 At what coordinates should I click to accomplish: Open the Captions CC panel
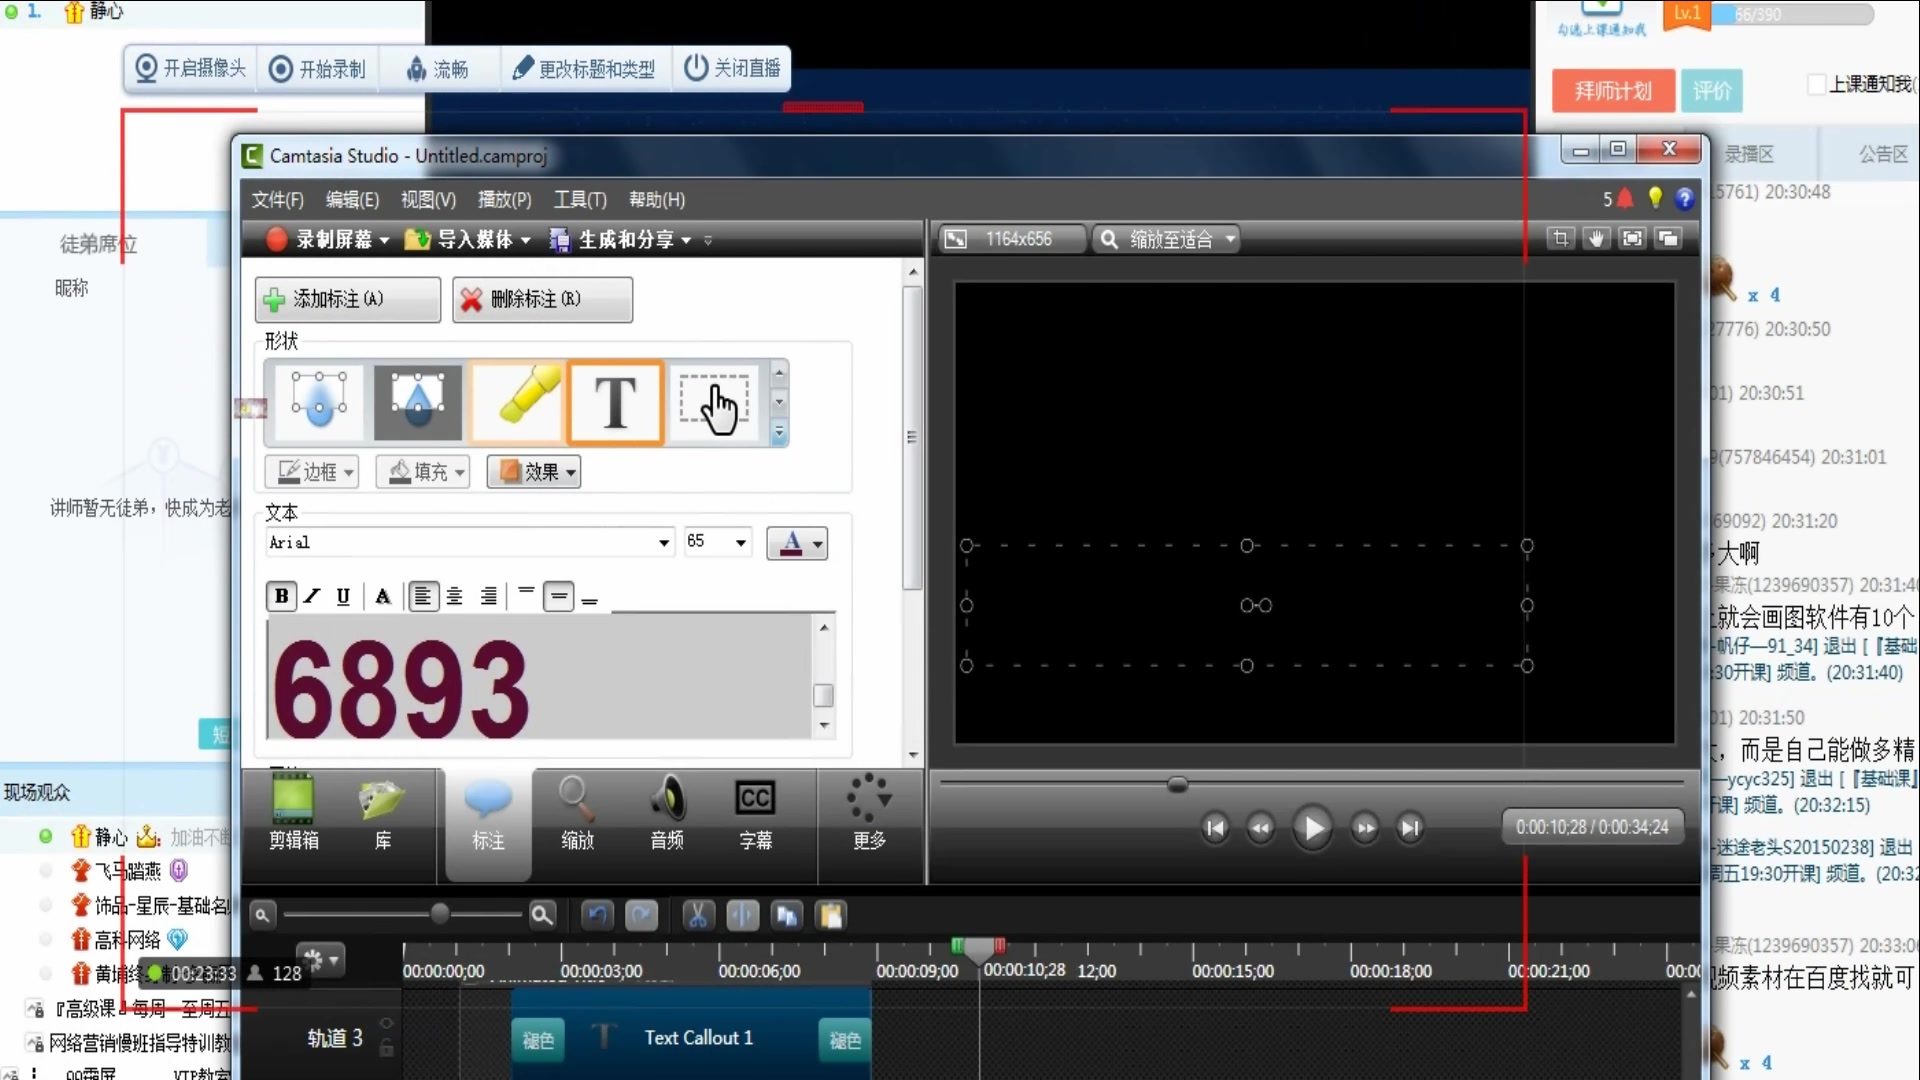click(755, 813)
